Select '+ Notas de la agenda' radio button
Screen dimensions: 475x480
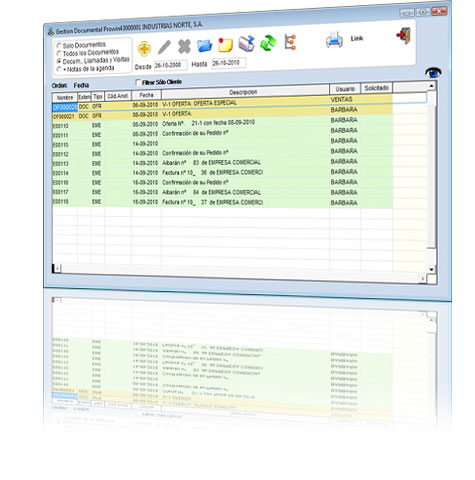coord(59,70)
